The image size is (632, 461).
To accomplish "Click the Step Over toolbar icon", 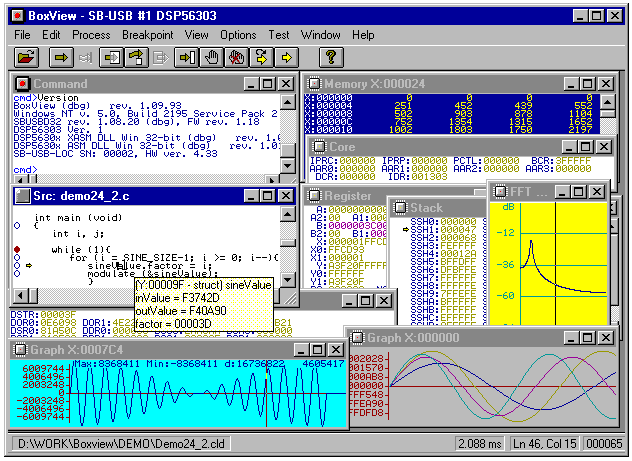I will coord(136,57).
